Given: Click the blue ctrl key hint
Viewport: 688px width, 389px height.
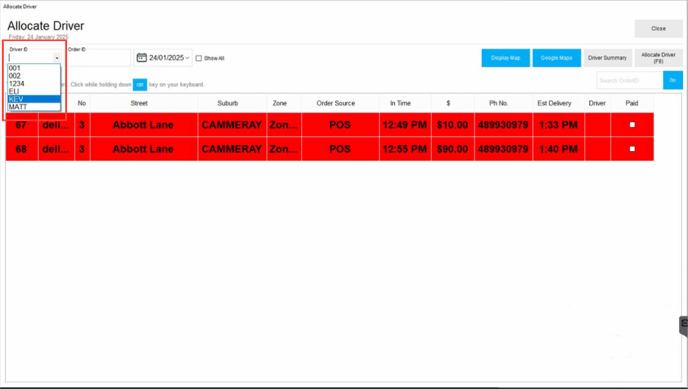Looking at the screenshot, I should (140, 85).
